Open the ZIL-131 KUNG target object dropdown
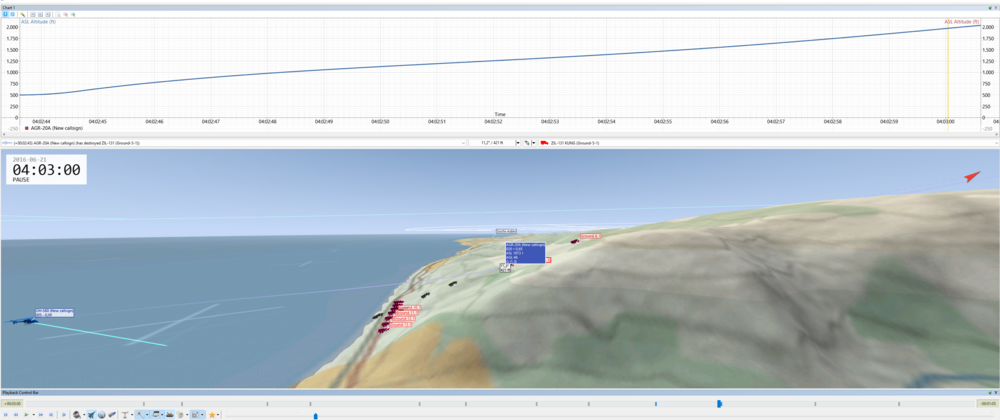Viewport: 1000px width, 420px height. (996, 143)
